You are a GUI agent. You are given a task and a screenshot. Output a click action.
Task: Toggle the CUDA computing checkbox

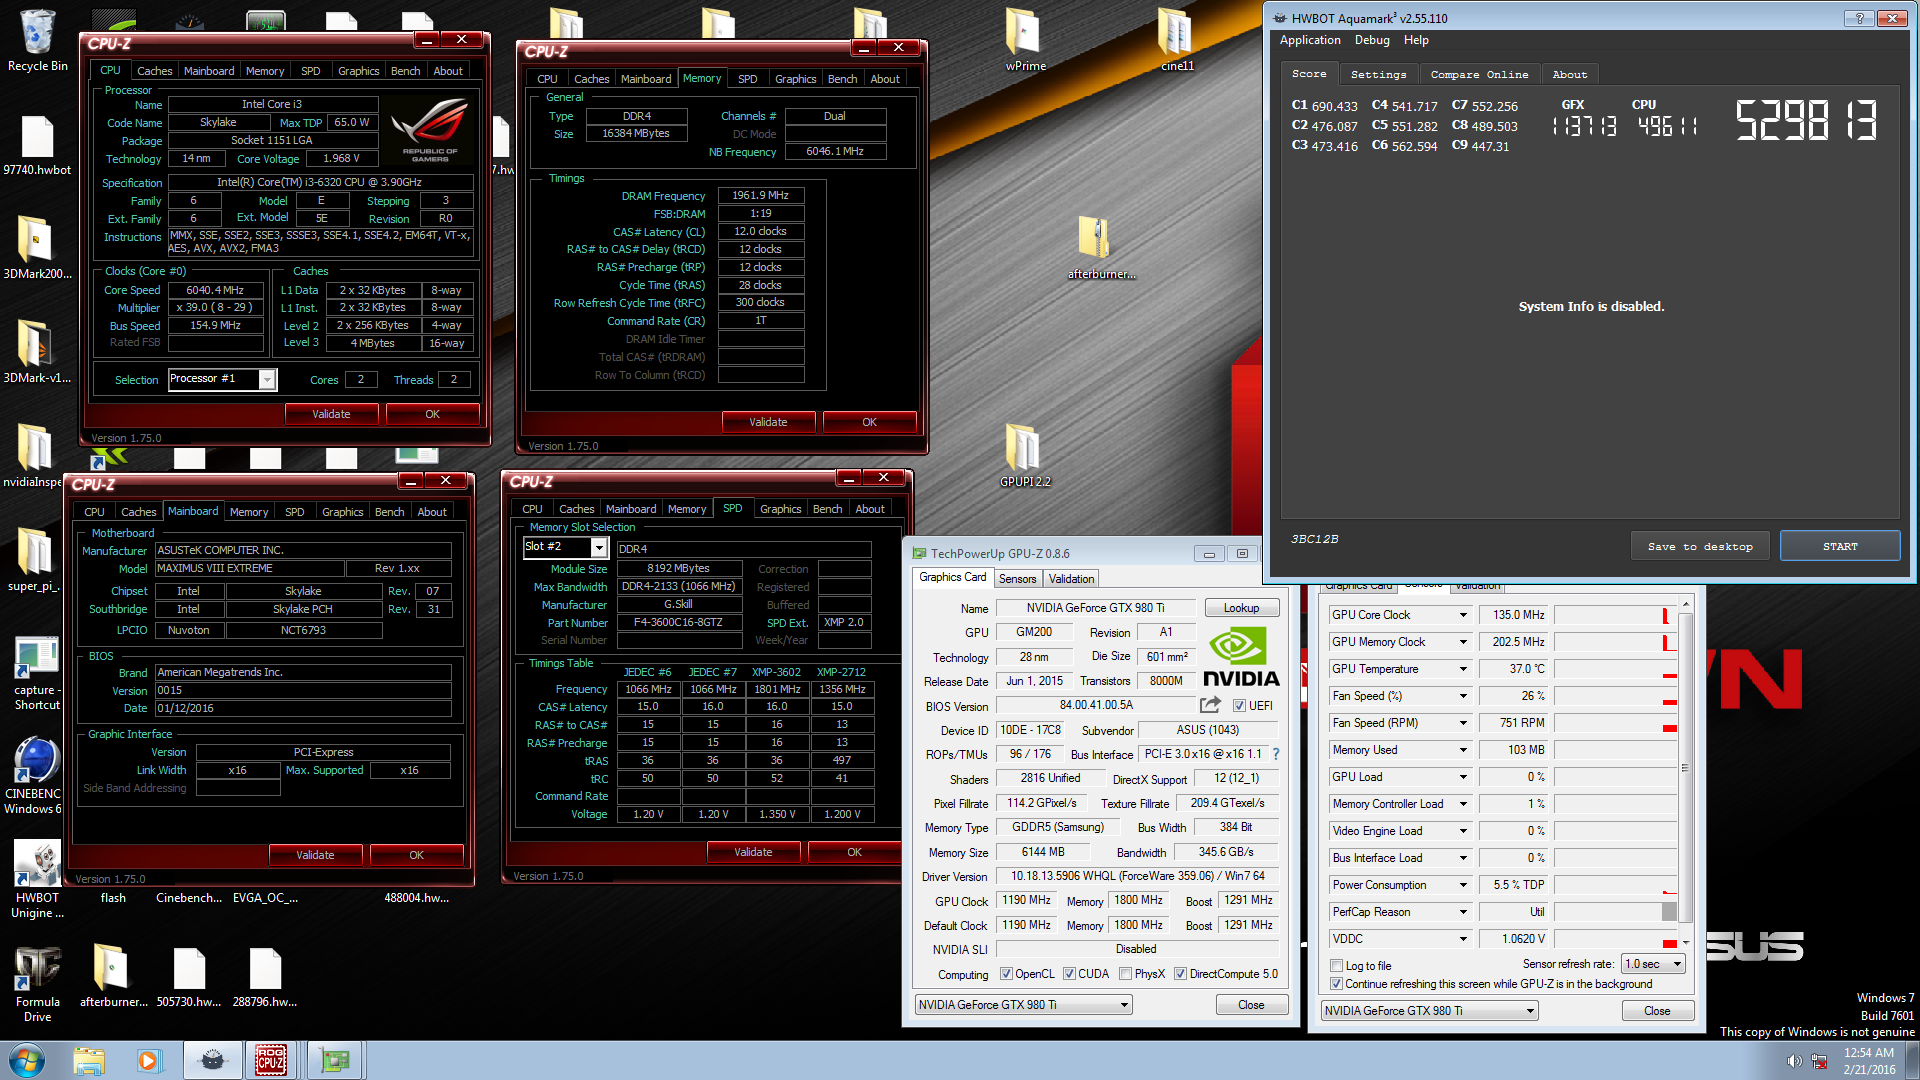click(1069, 974)
